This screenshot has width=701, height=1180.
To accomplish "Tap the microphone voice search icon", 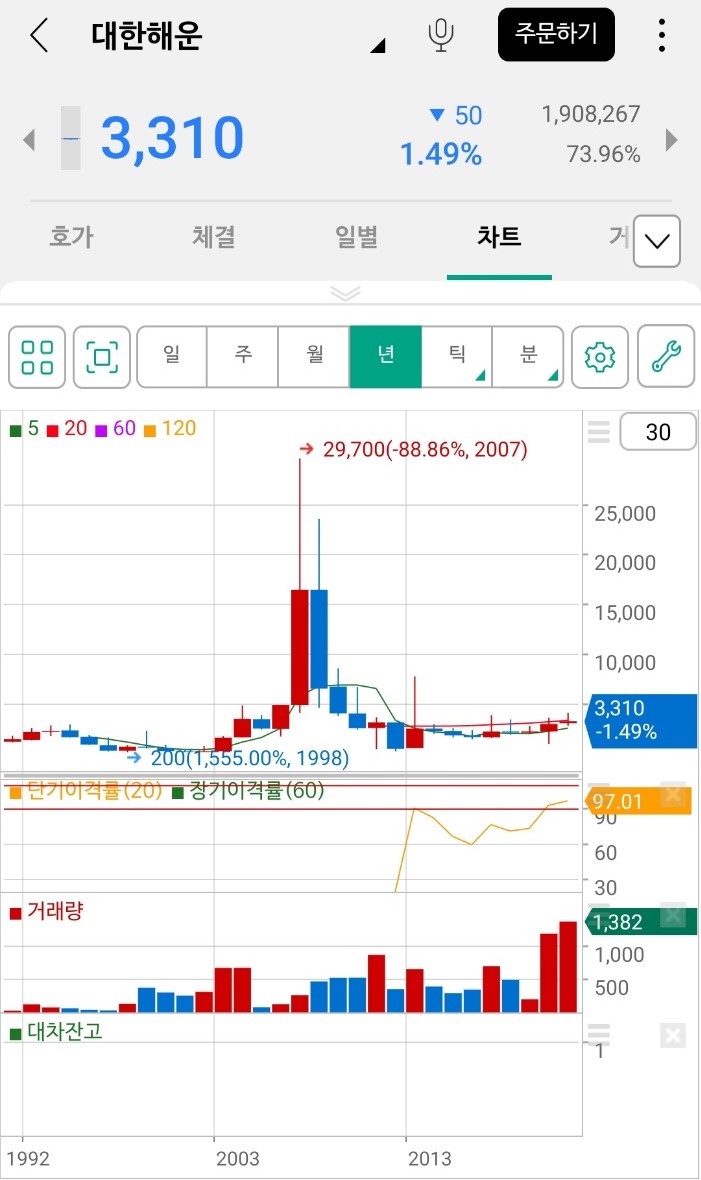I will point(440,35).
